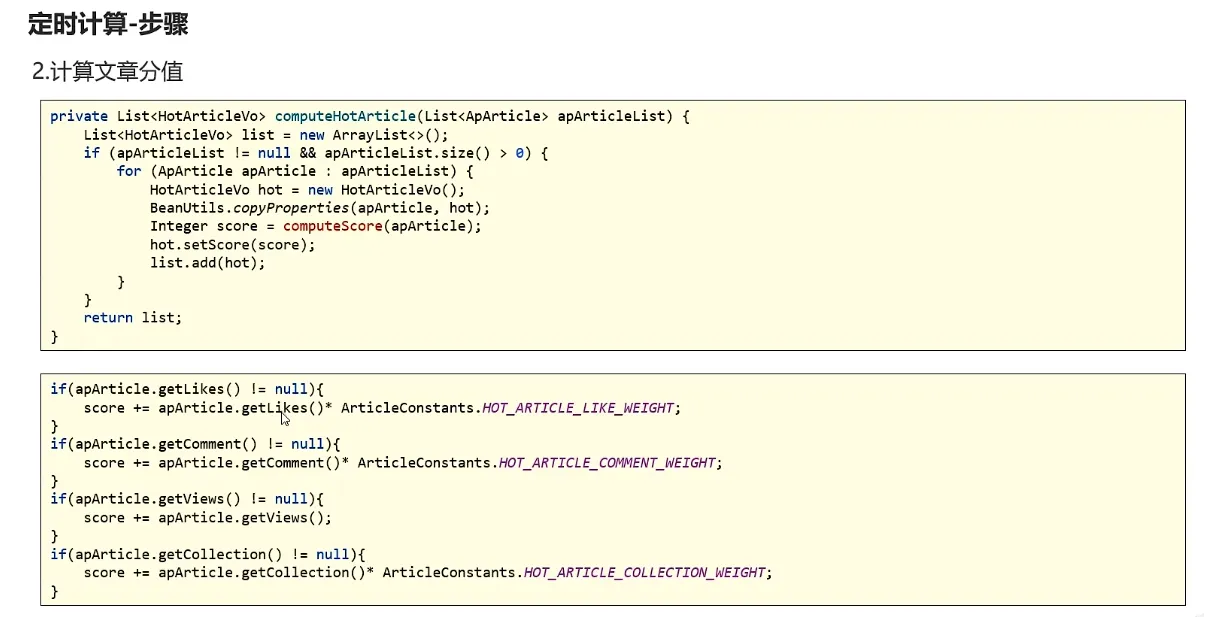Click the heading 定时计算-步骤
Image resolution: width=1228 pixels, height=617 pixels.
coord(108,25)
